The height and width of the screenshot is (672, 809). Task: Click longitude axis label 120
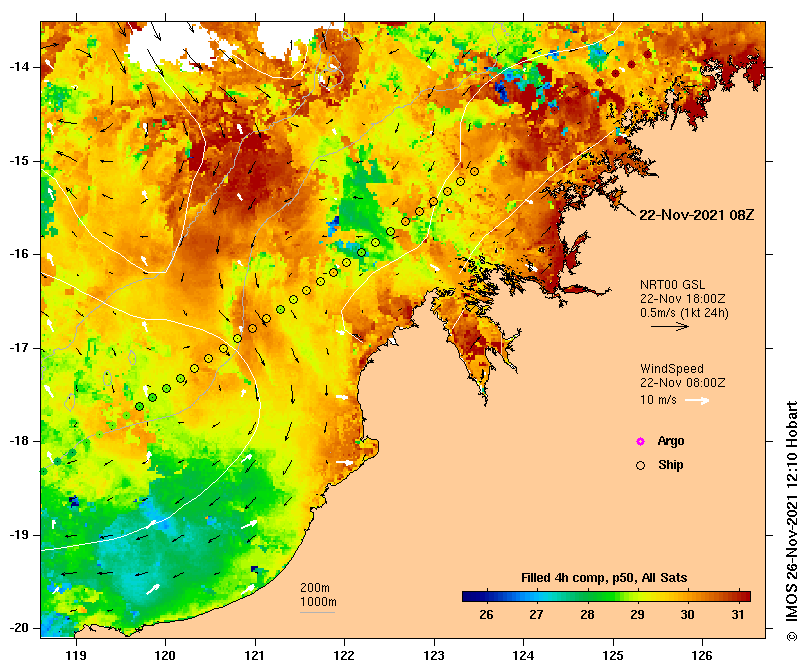(165, 656)
